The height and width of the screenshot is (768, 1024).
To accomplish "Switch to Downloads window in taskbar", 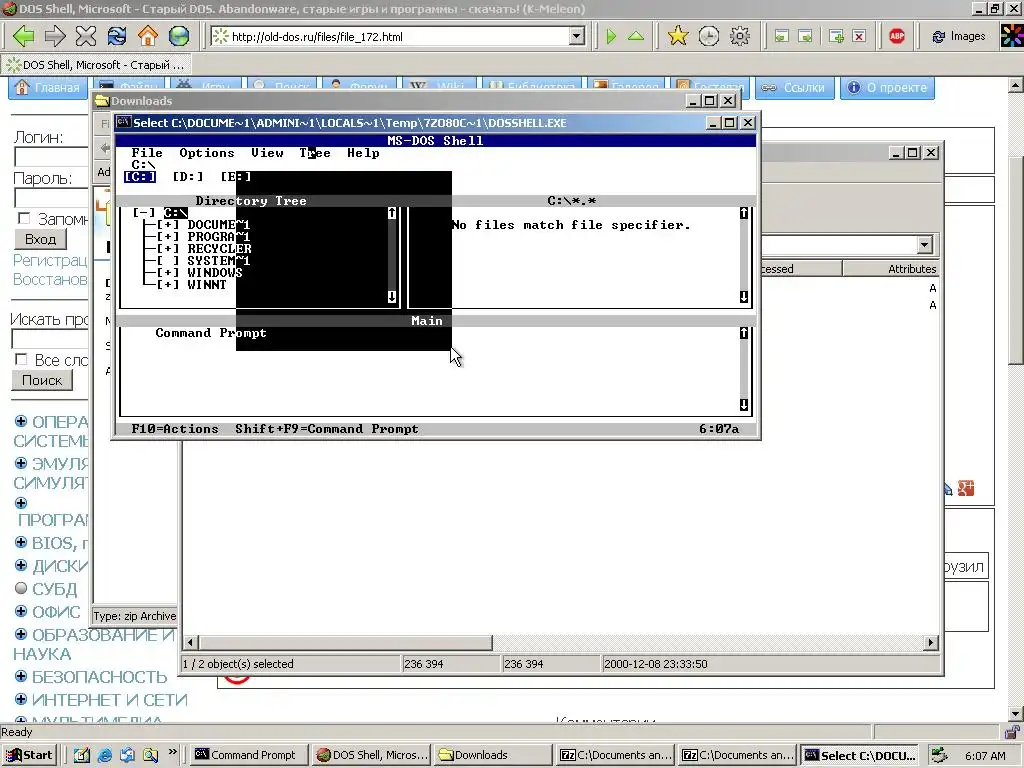I will (x=494, y=755).
